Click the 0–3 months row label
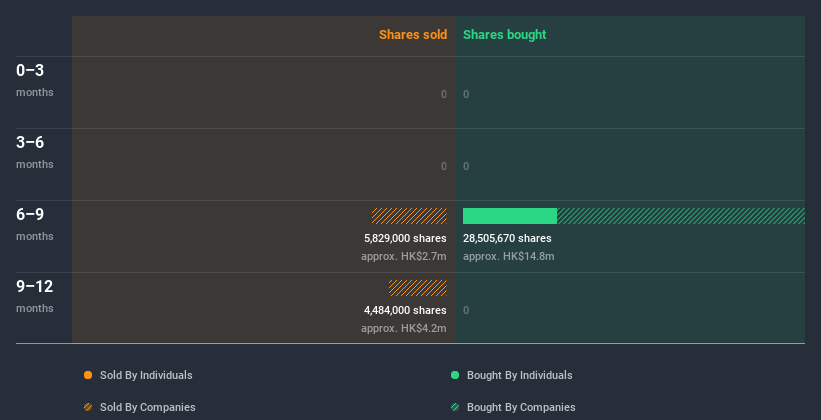Viewport: 821px width, 420px height. click(35, 80)
